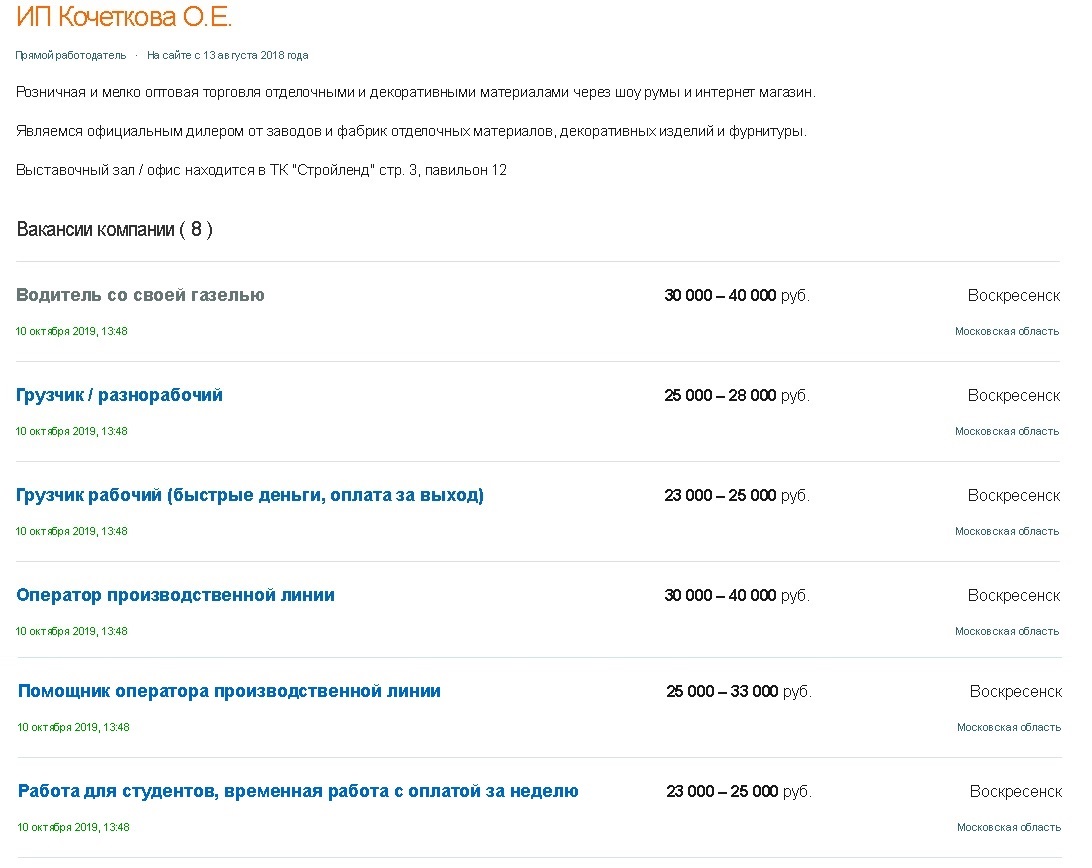The width and height of the screenshot is (1092, 868).
Task: Open Грузчик рабочий (быстрые деньги) vacancy
Action: pos(250,495)
